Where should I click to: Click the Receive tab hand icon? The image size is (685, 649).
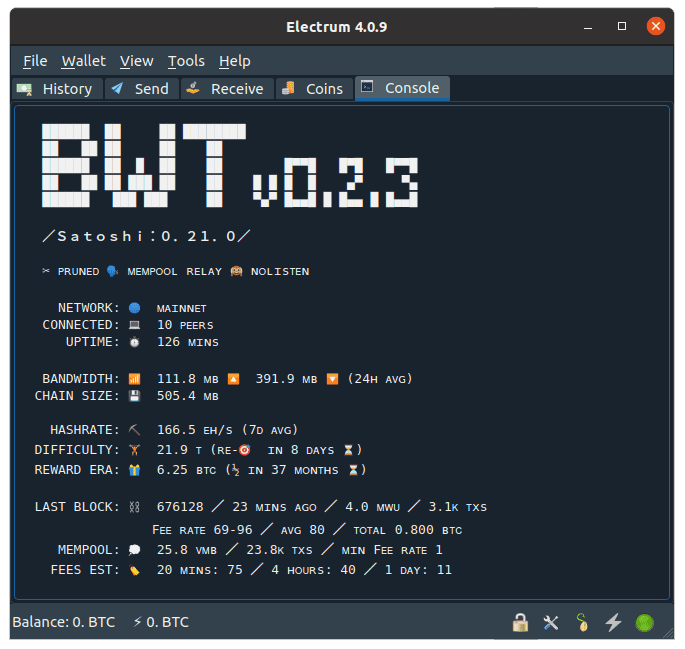pos(193,88)
